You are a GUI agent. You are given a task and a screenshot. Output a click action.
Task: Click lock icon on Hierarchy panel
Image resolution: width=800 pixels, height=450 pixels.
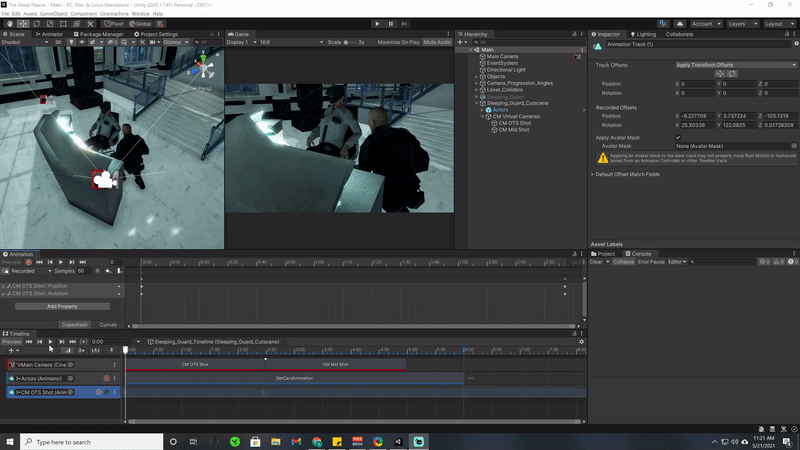tap(573, 34)
